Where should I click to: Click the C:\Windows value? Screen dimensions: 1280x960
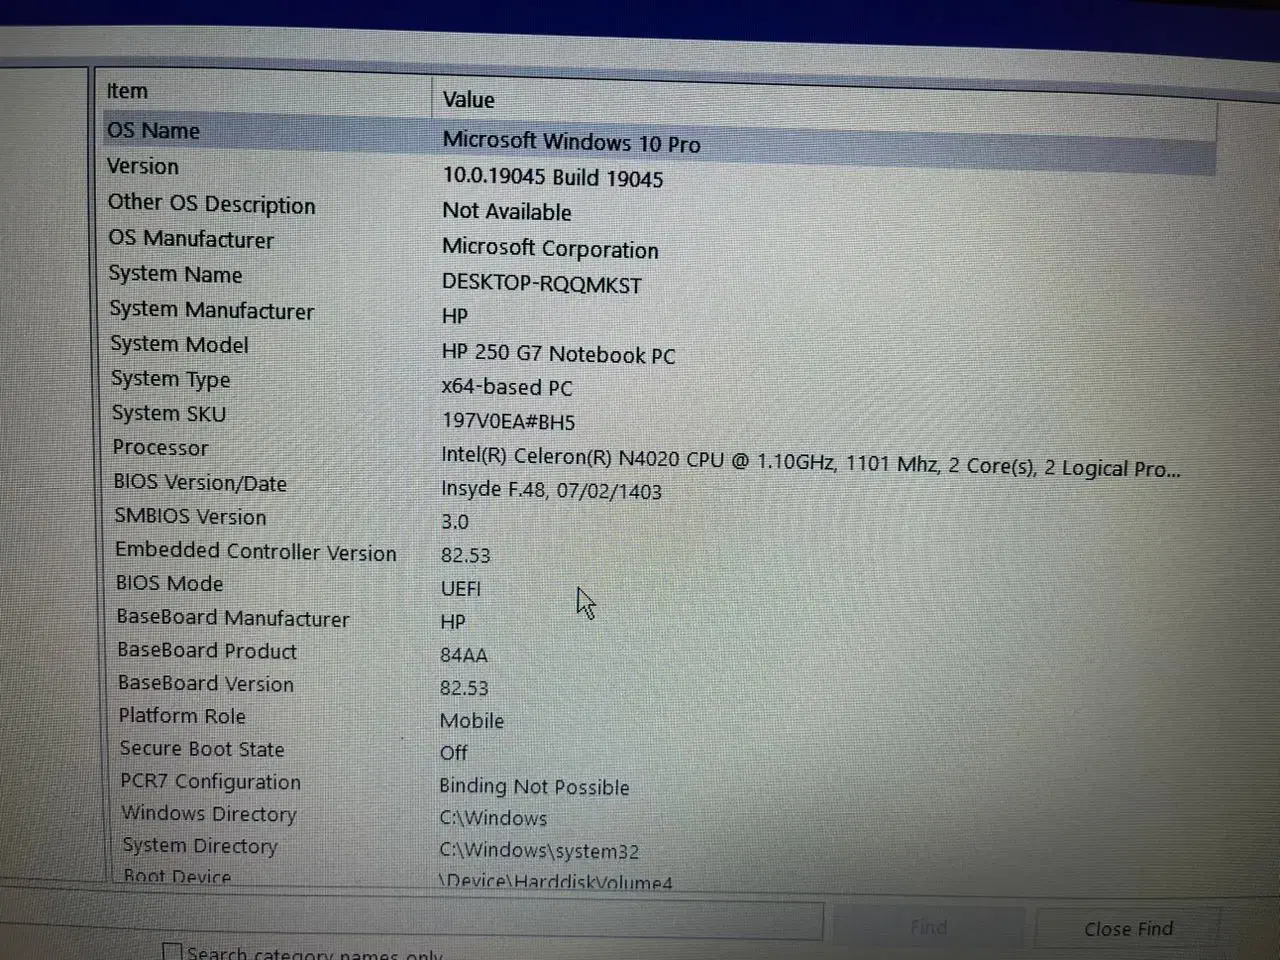(493, 818)
